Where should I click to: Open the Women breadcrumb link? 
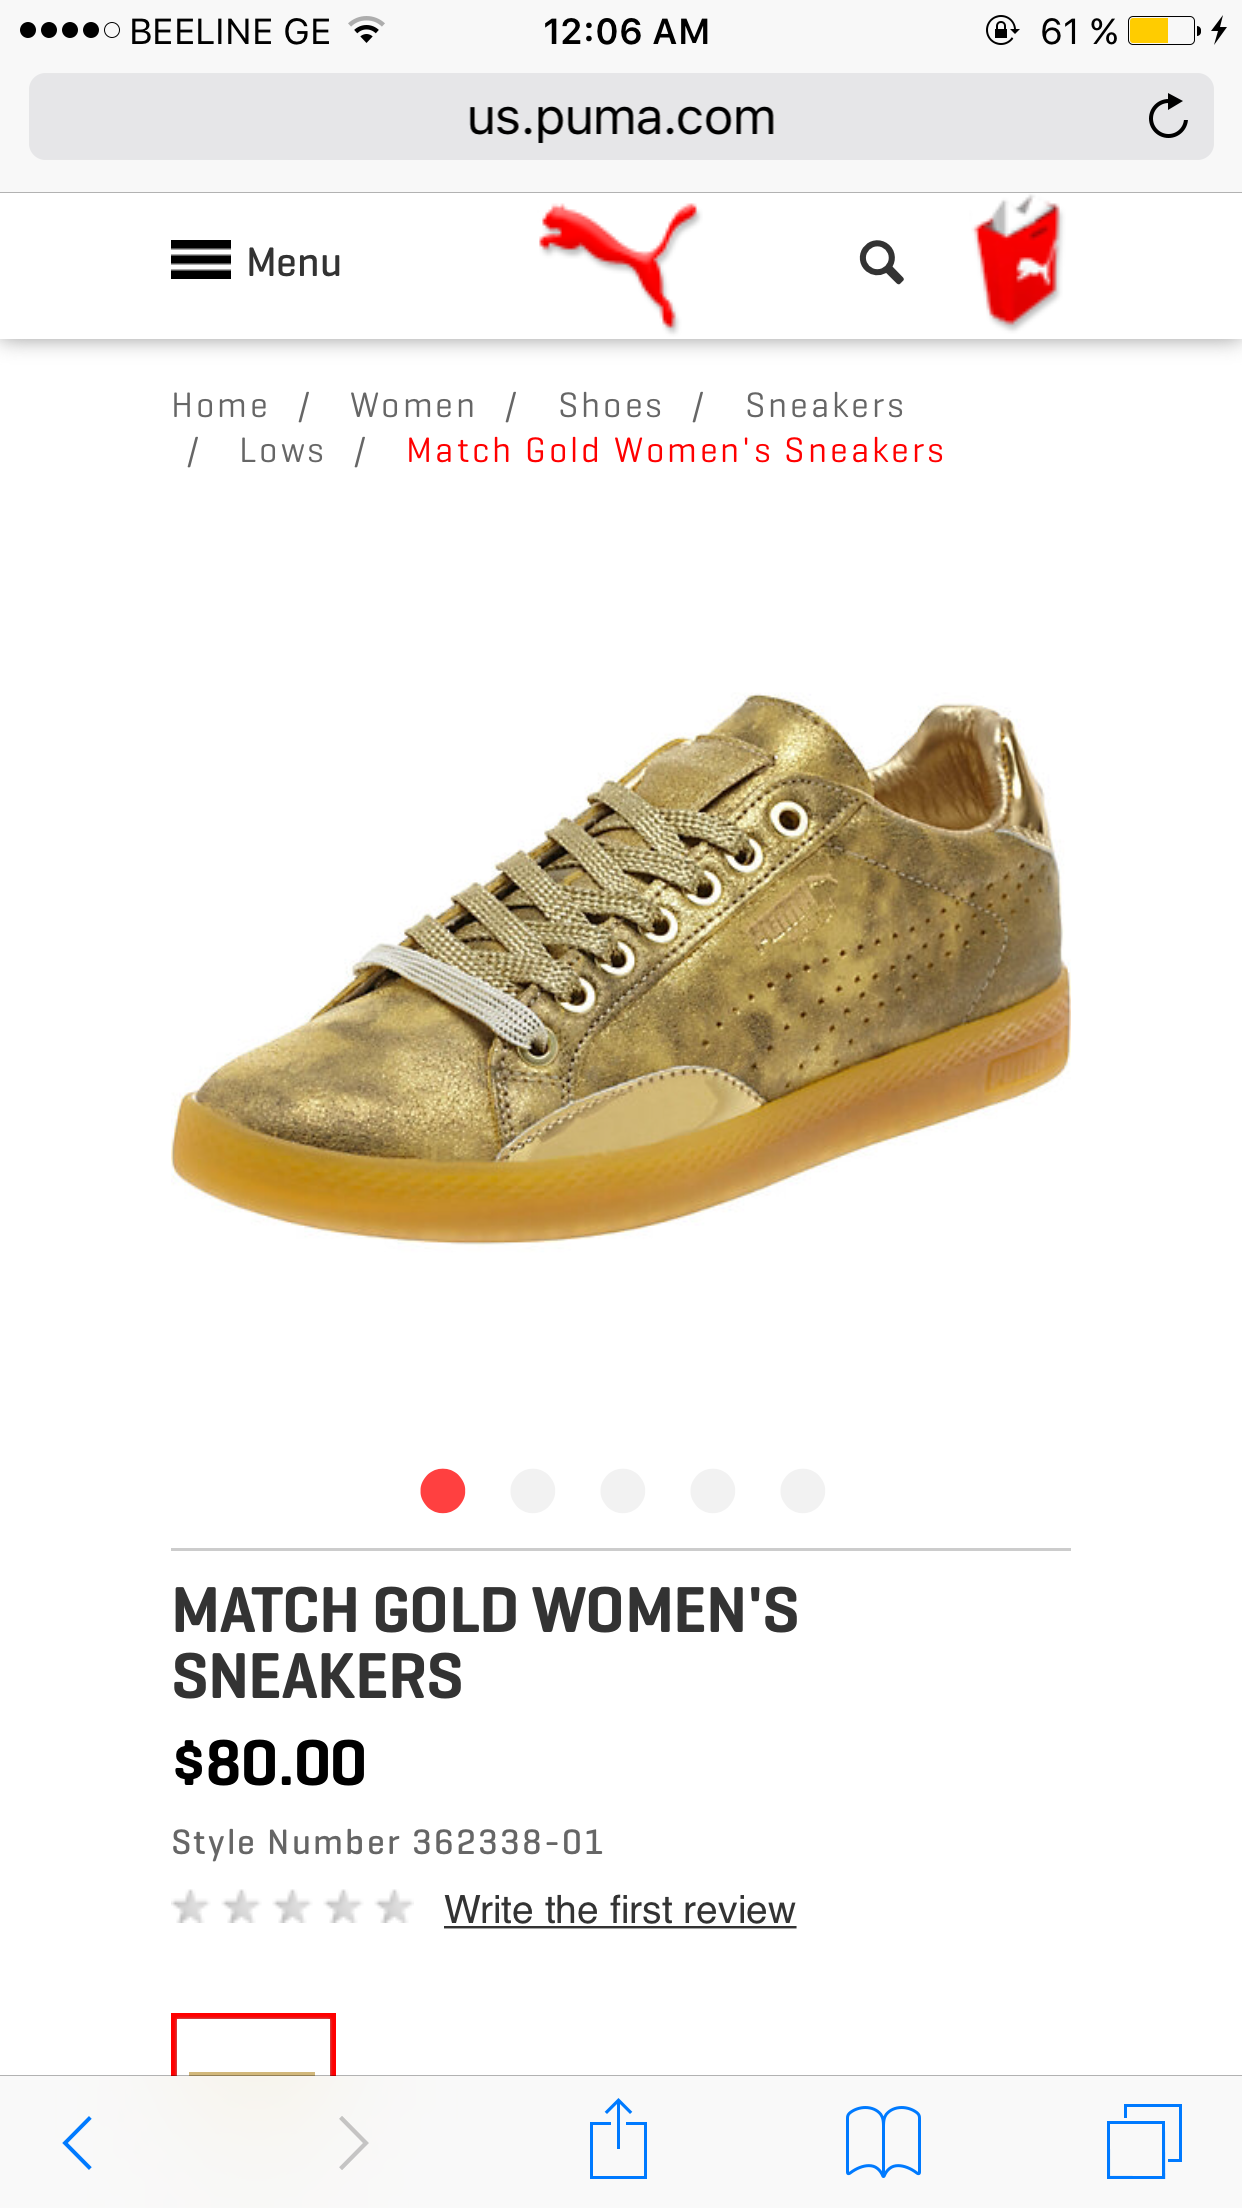point(413,405)
